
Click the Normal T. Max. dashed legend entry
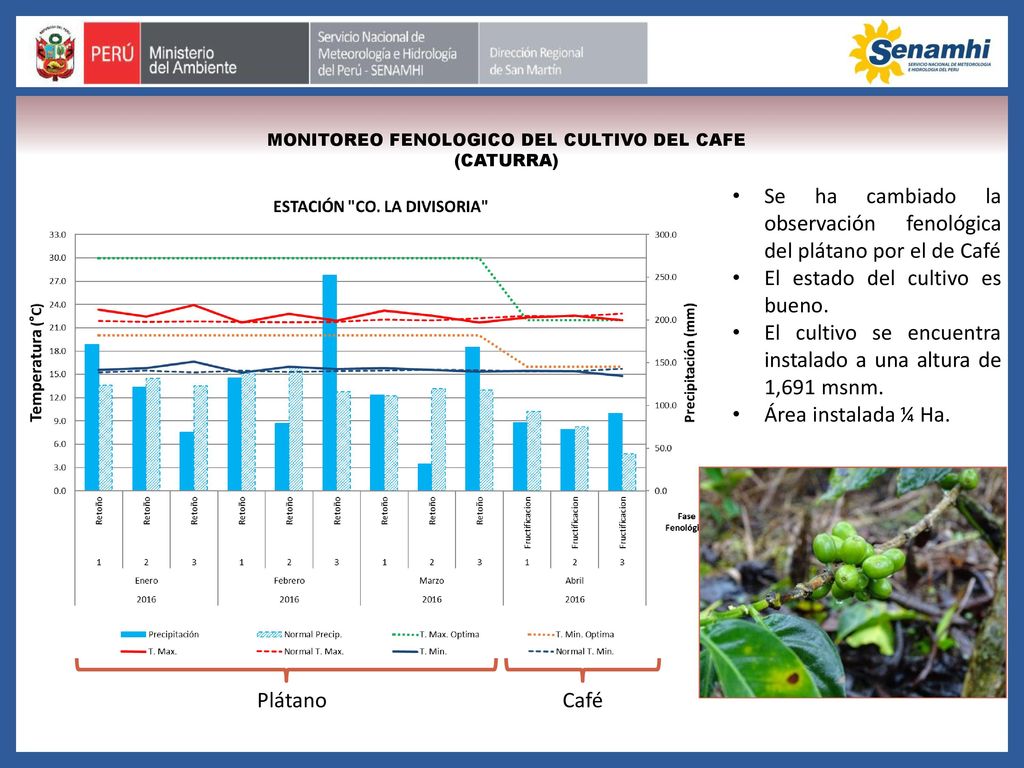(x=300, y=651)
